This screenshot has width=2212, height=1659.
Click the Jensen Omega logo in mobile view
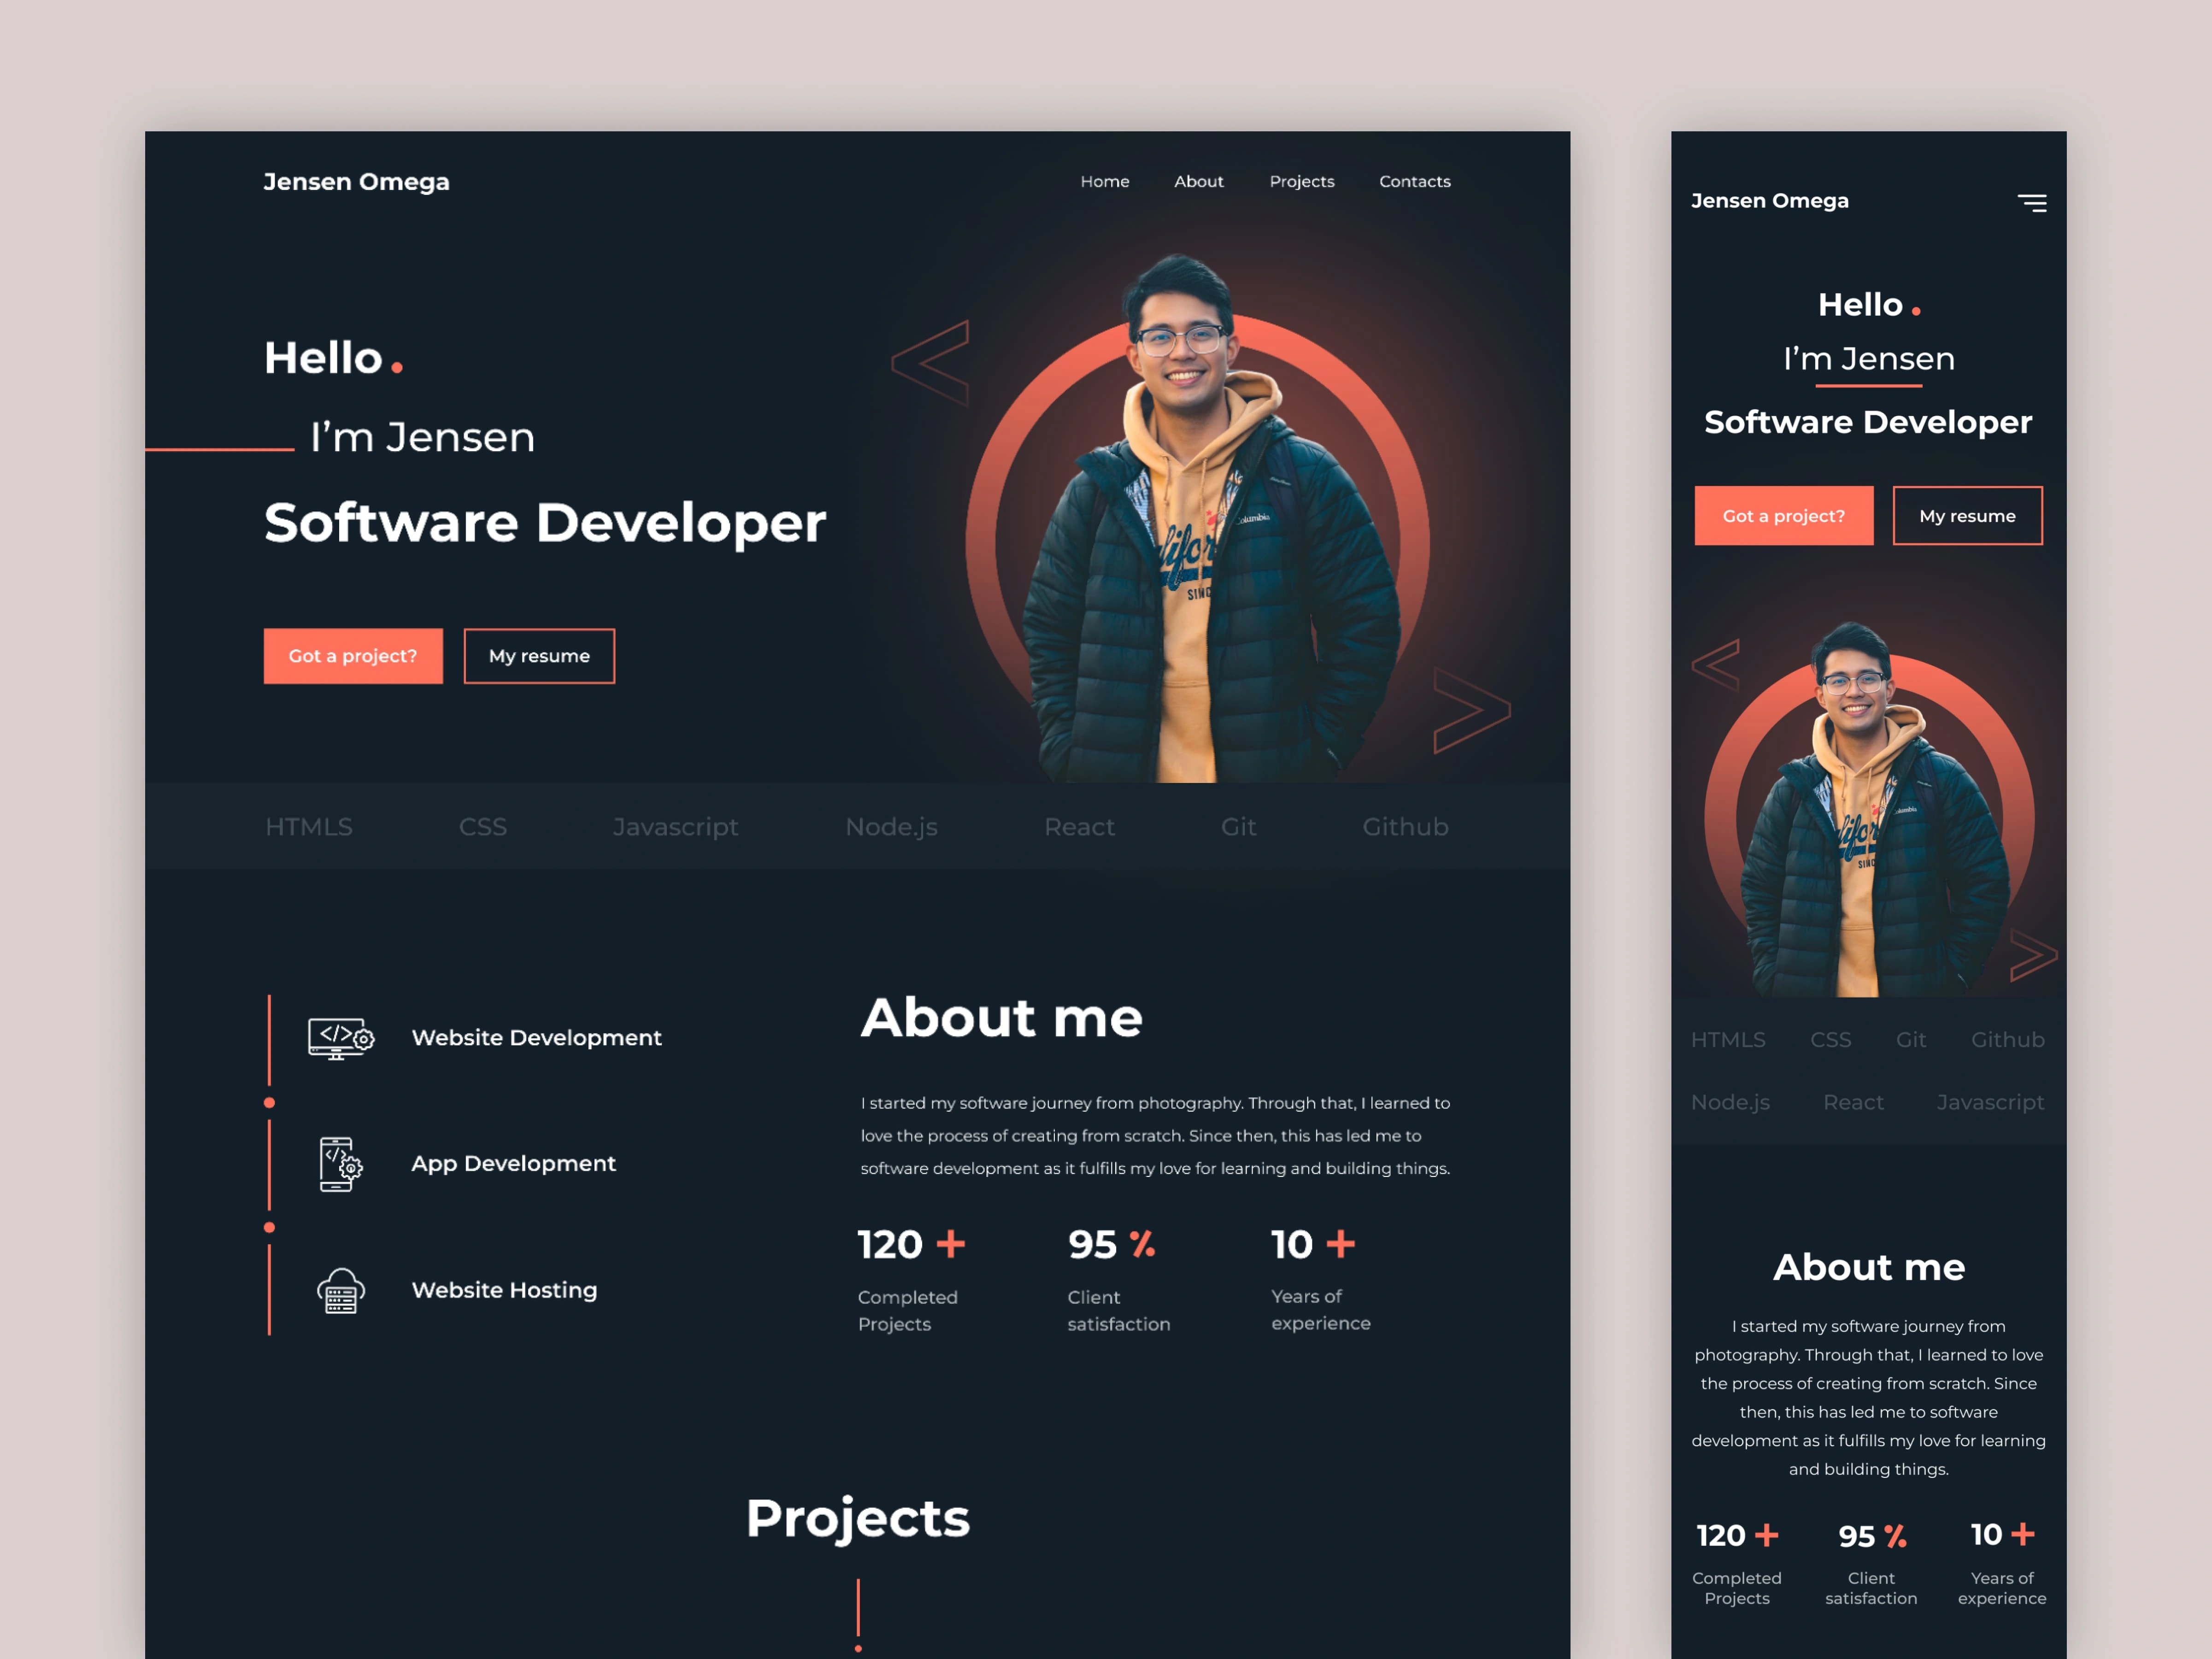(1770, 201)
